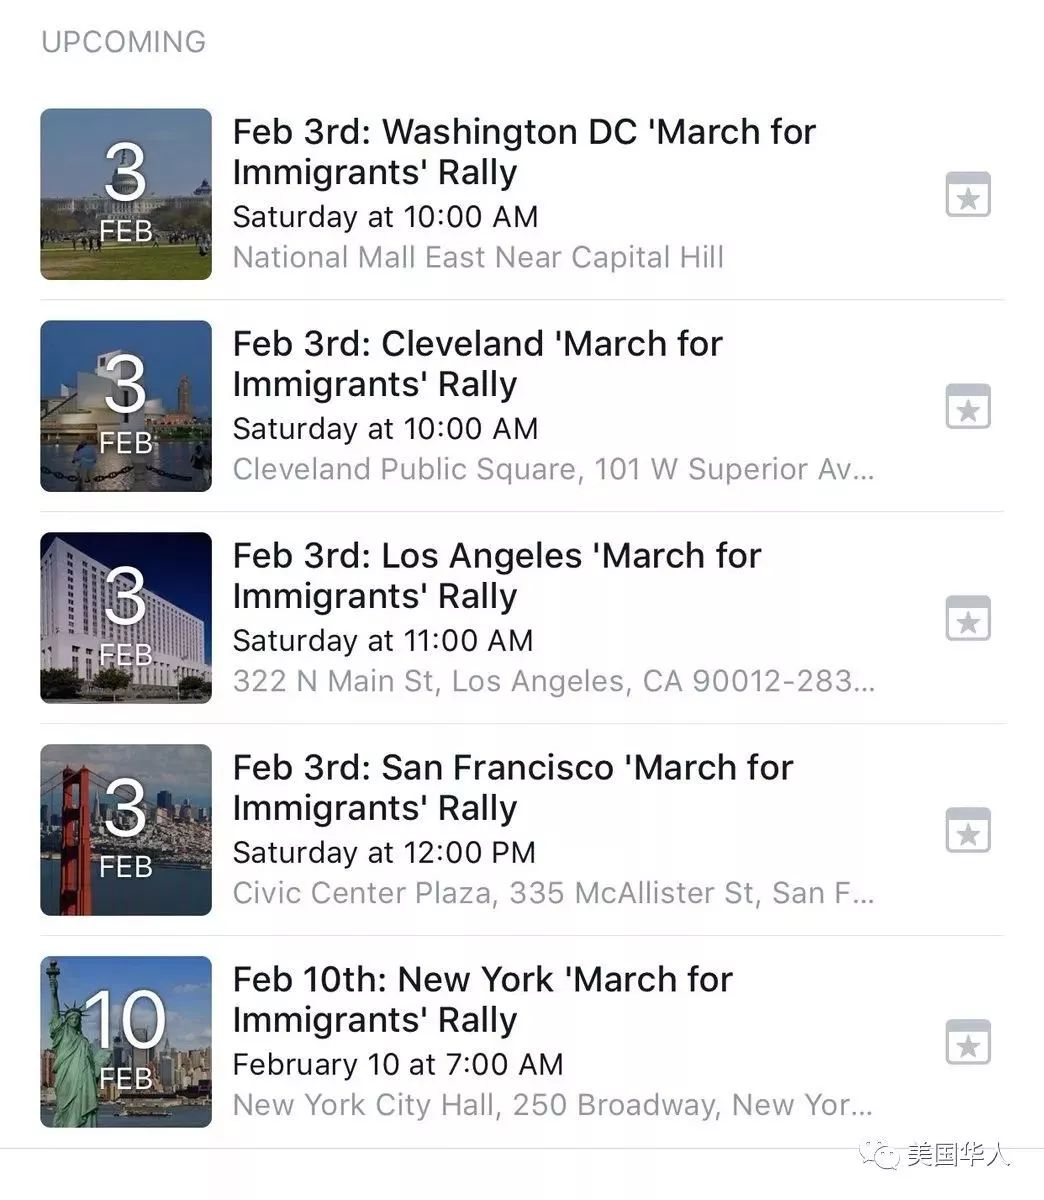Select the Civic Center Plaza address line

[x=554, y=893]
